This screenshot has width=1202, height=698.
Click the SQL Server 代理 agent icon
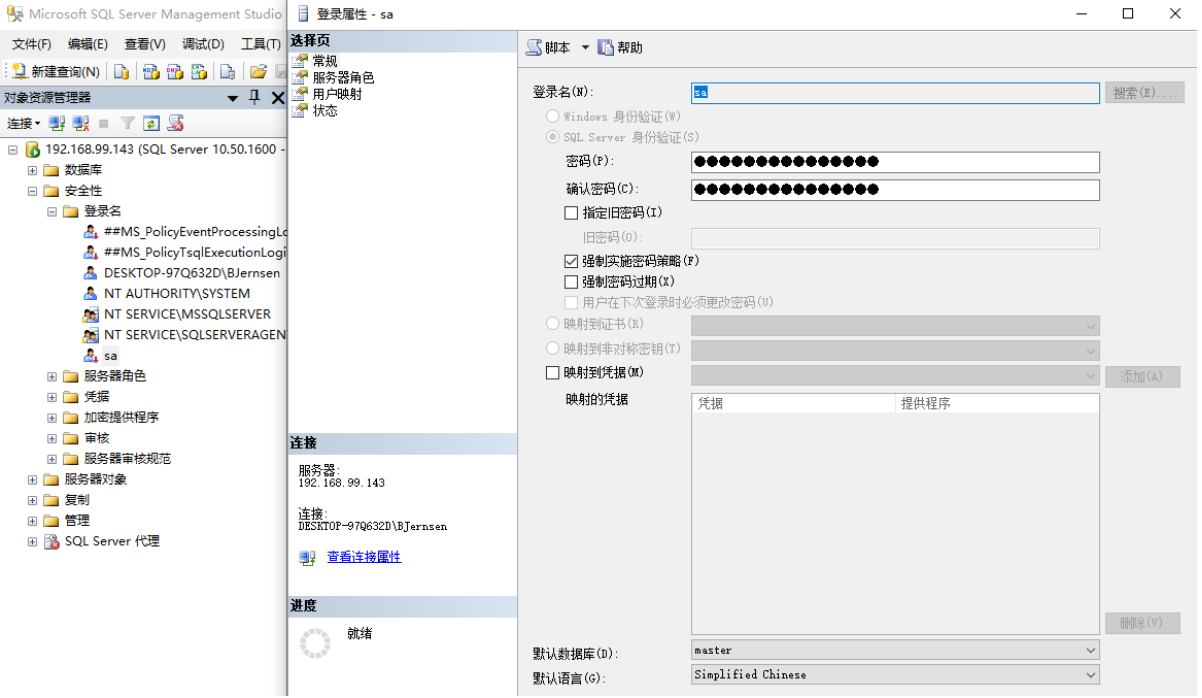click(x=52, y=541)
